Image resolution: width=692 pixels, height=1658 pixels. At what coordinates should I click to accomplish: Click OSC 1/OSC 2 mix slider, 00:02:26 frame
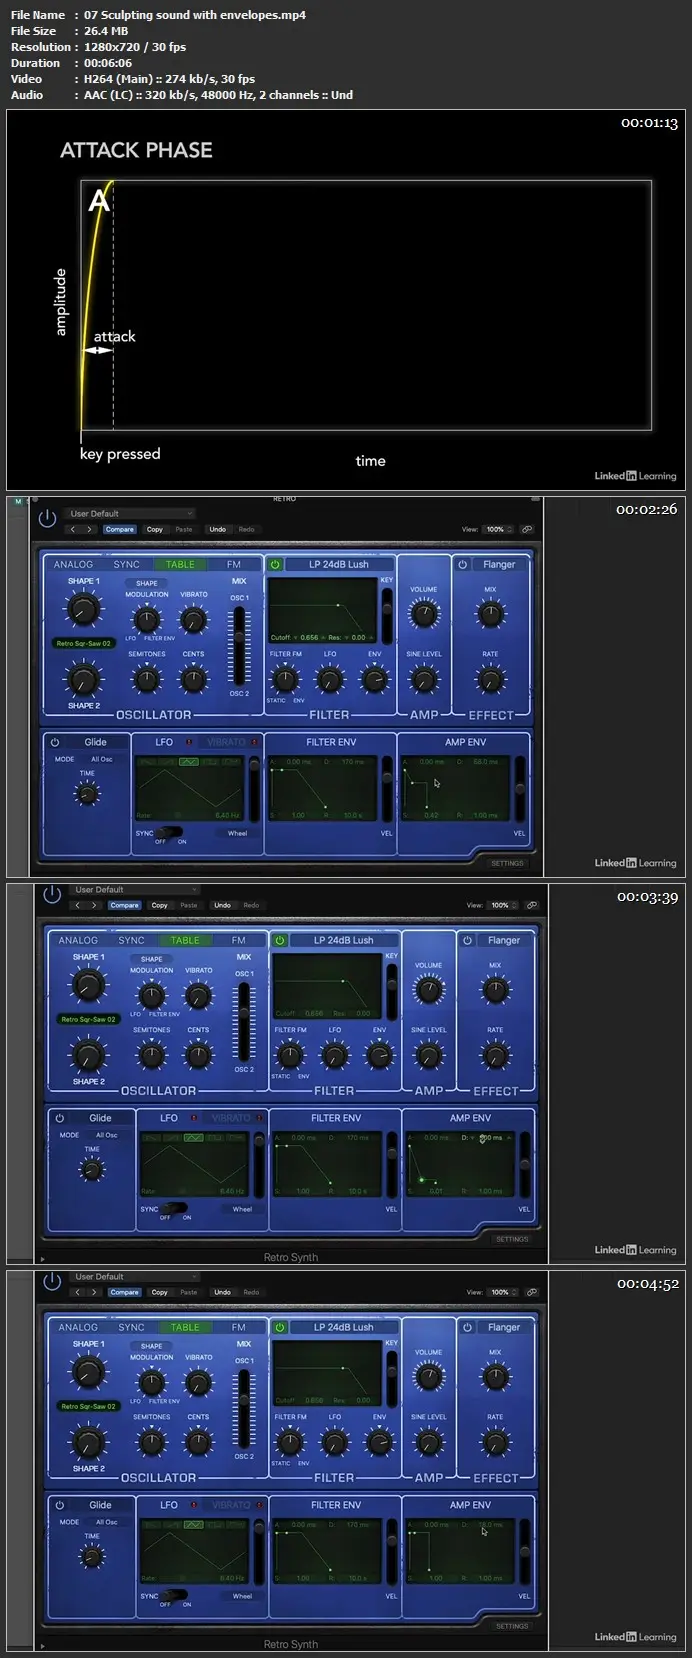[239, 645]
